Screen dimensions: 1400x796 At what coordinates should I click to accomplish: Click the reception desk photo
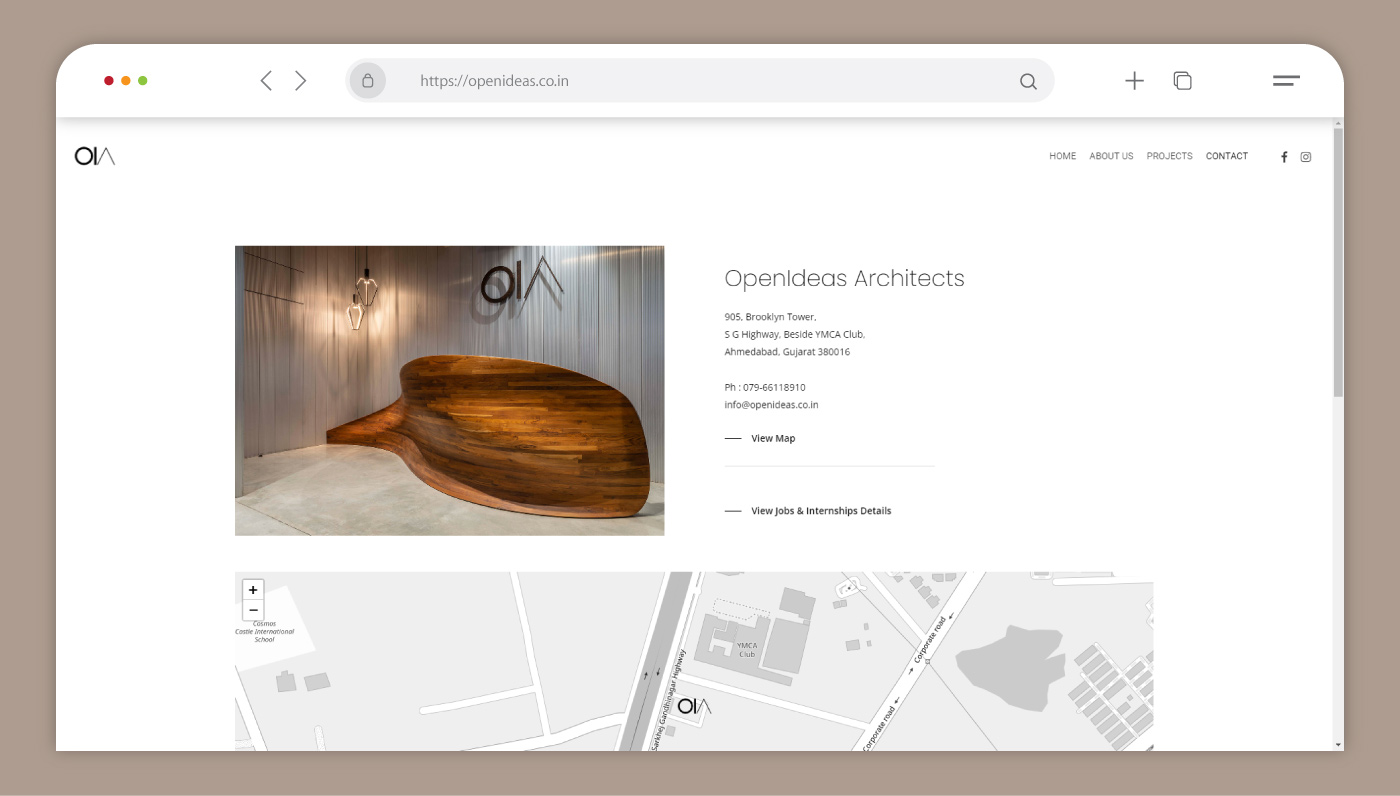pyautogui.click(x=449, y=391)
